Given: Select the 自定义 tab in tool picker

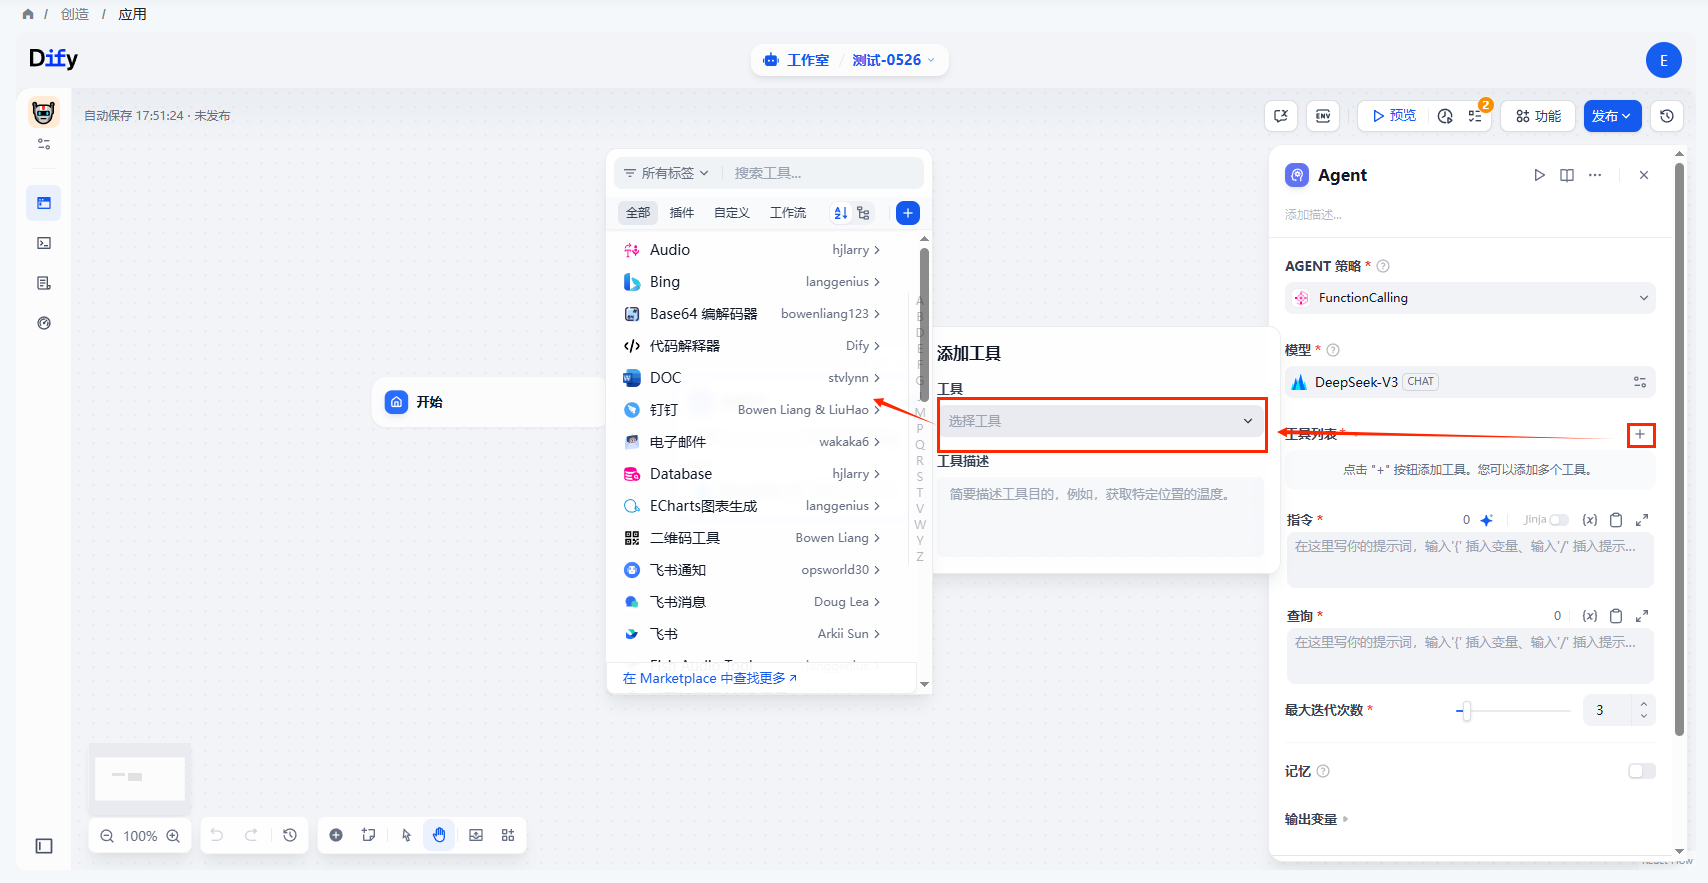Looking at the screenshot, I should [x=732, y=213].
